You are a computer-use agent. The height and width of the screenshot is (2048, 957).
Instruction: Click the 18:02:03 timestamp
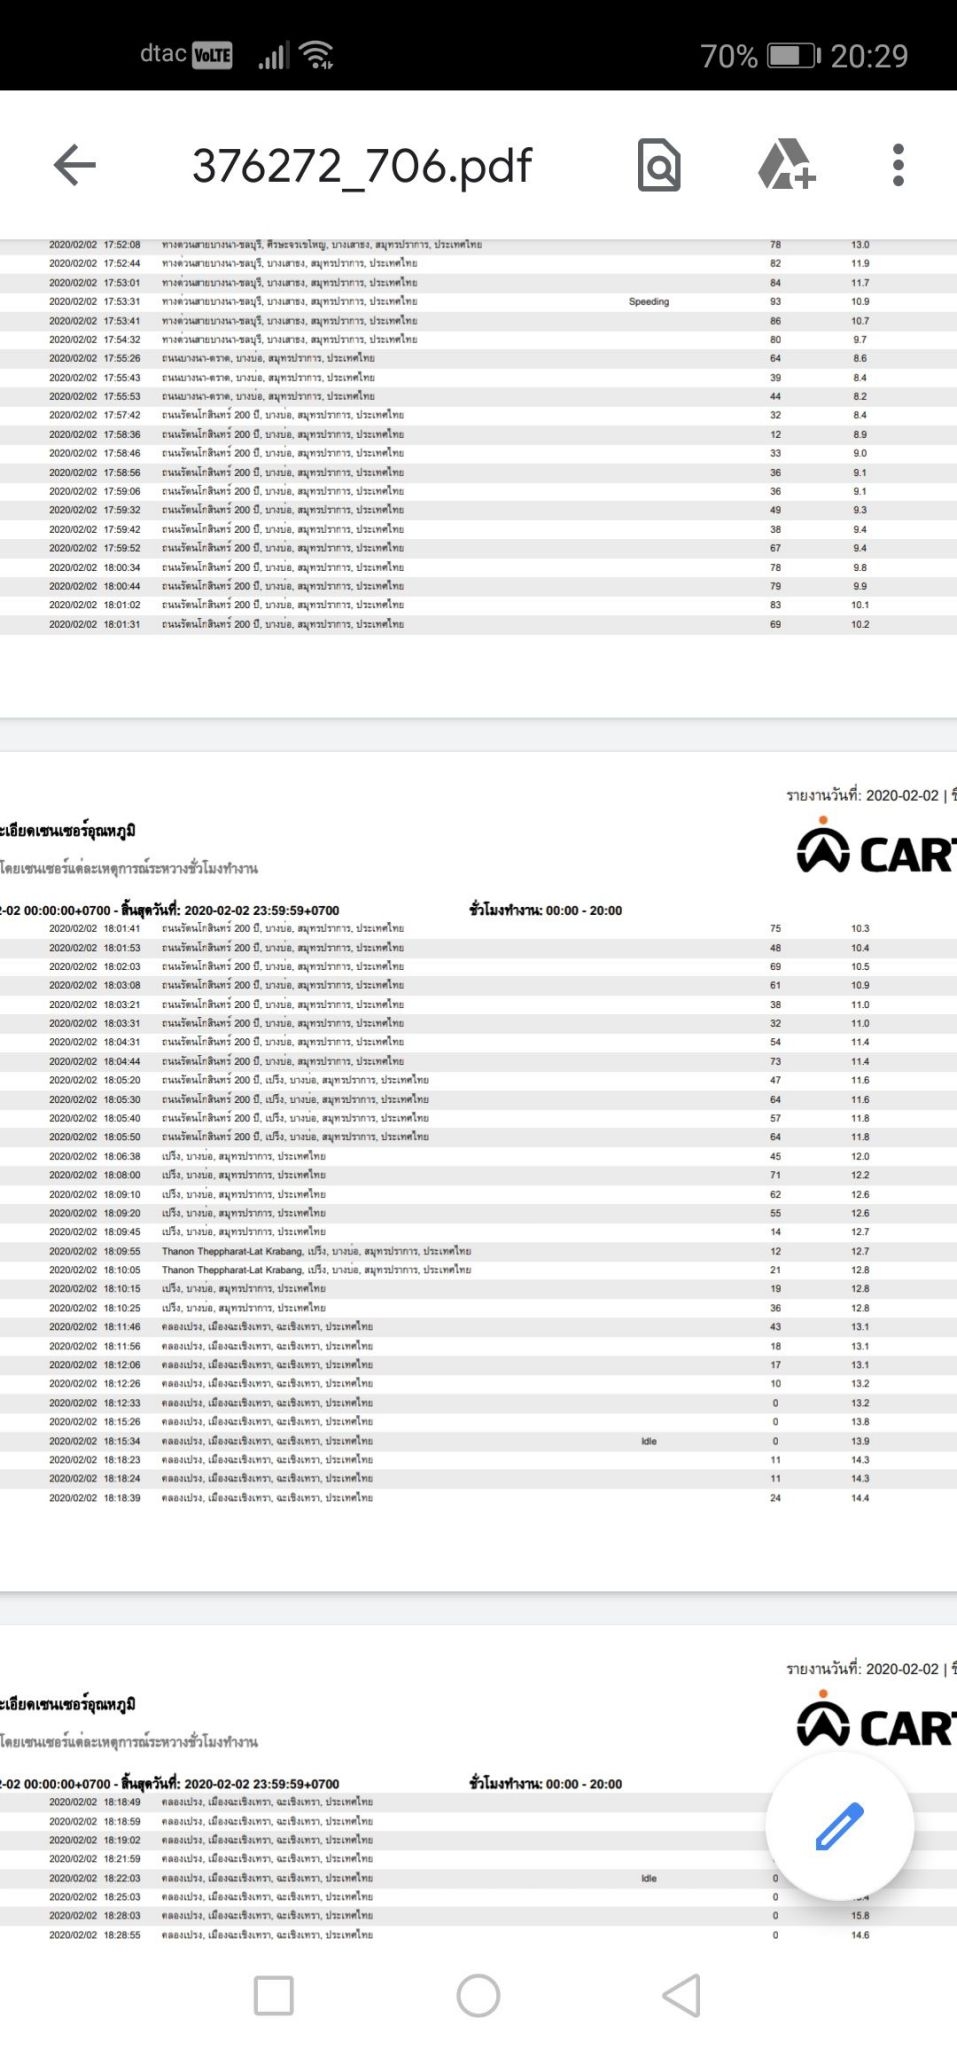122,966
